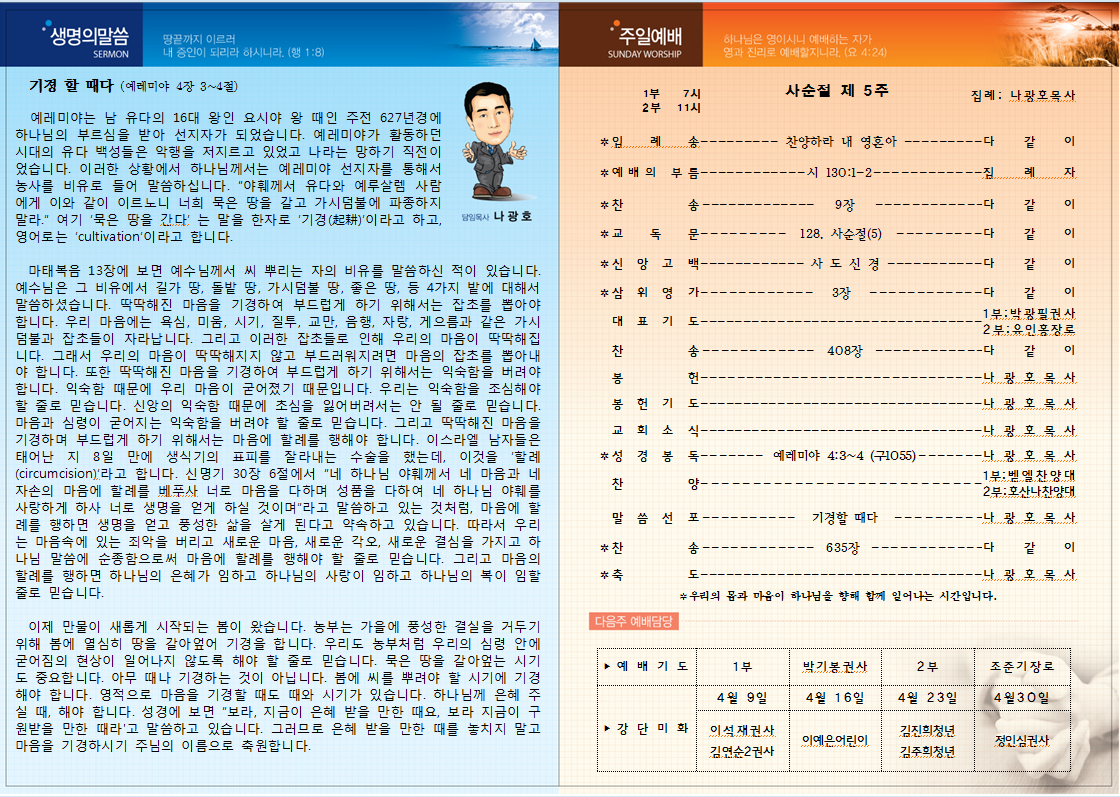The width and height of the screenshot is (1120, 797).
Task: Click the '이예은어린이' name cell
Action: point(834,741)
